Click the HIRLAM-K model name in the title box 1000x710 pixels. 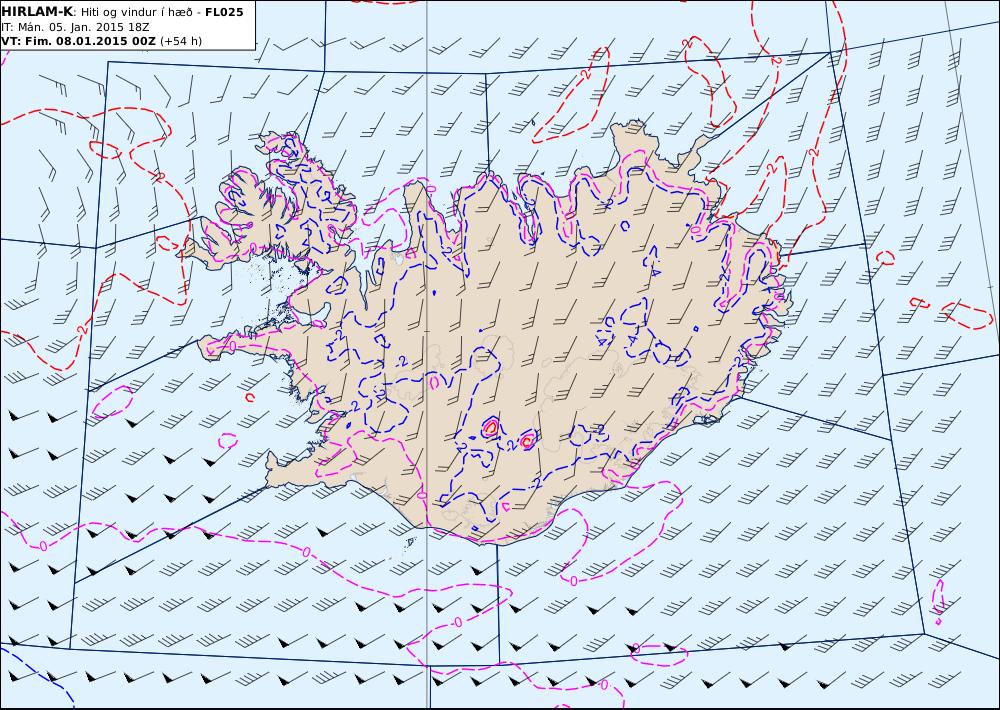tap(37, 12)
